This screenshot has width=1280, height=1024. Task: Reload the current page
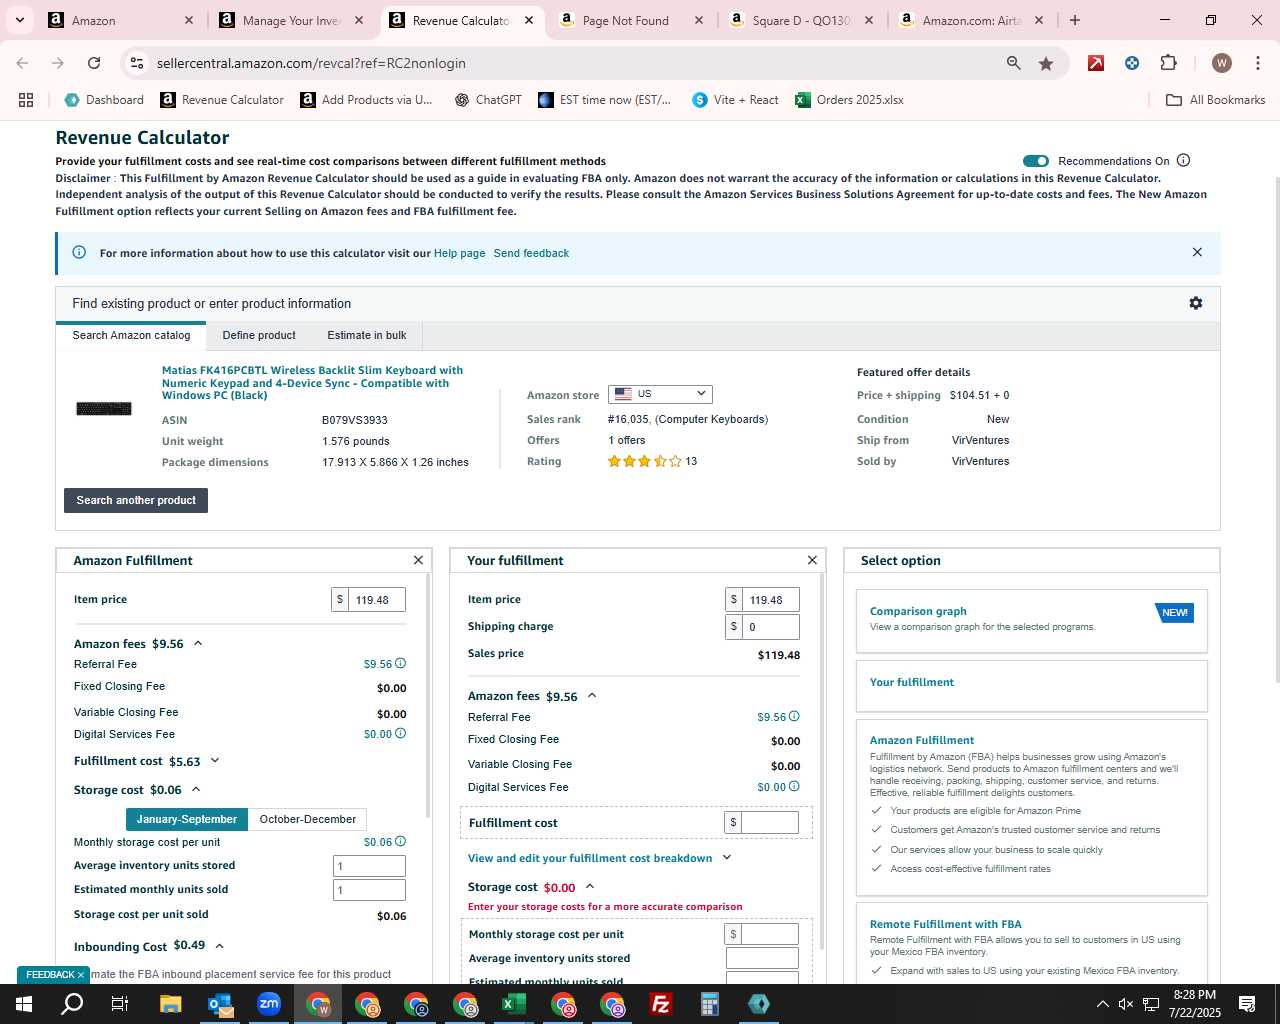tap(94, 63)
